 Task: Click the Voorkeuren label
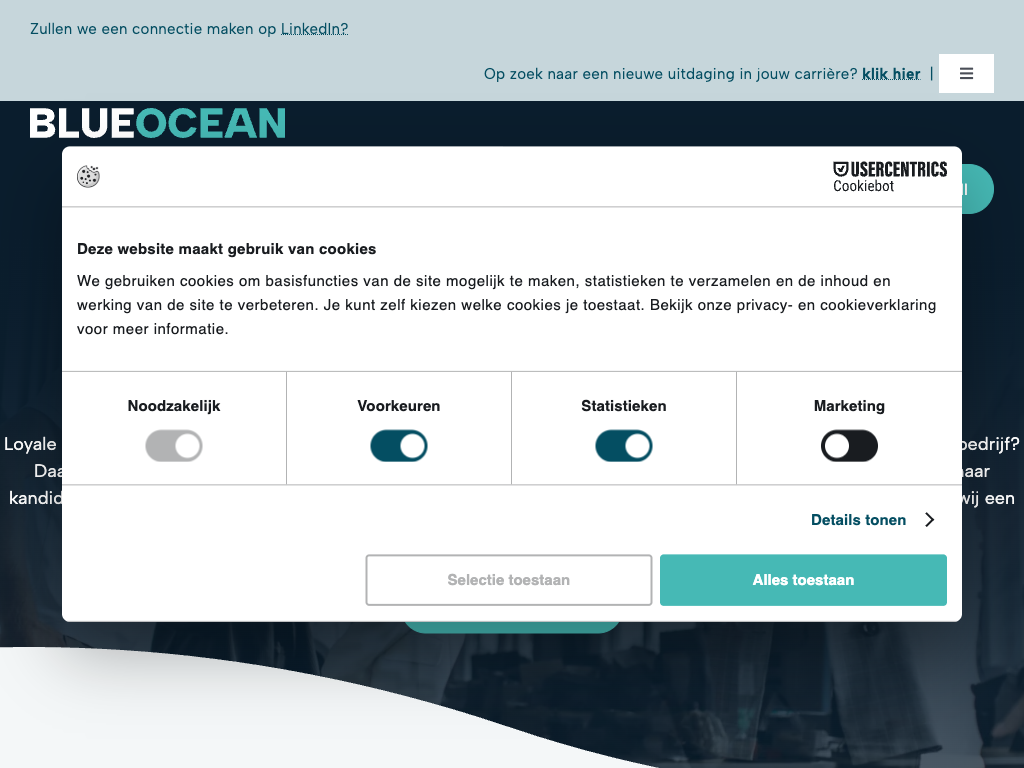(399, 406)
